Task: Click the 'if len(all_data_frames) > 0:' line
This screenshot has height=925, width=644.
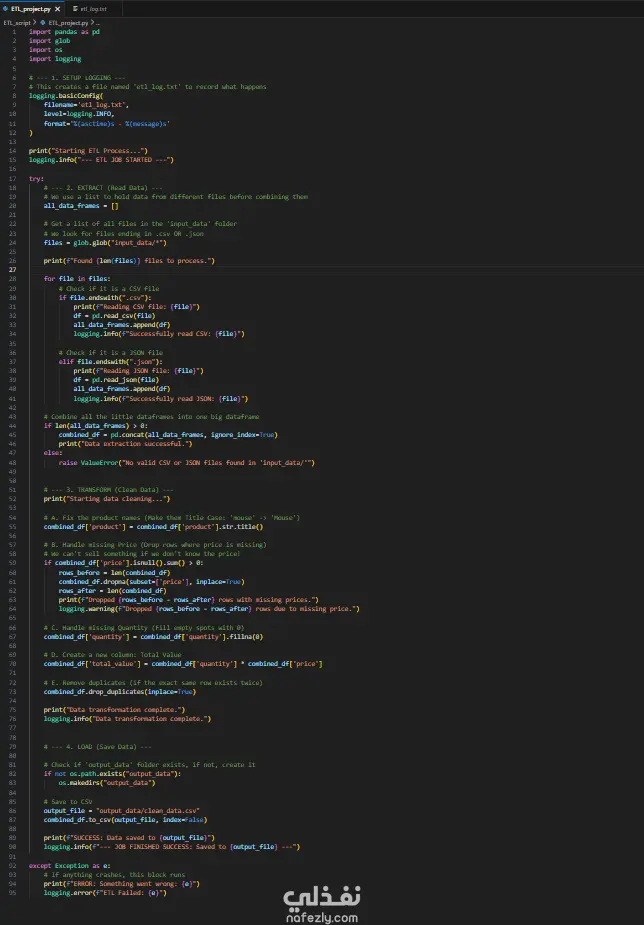Action: click(x=95, y=426)
